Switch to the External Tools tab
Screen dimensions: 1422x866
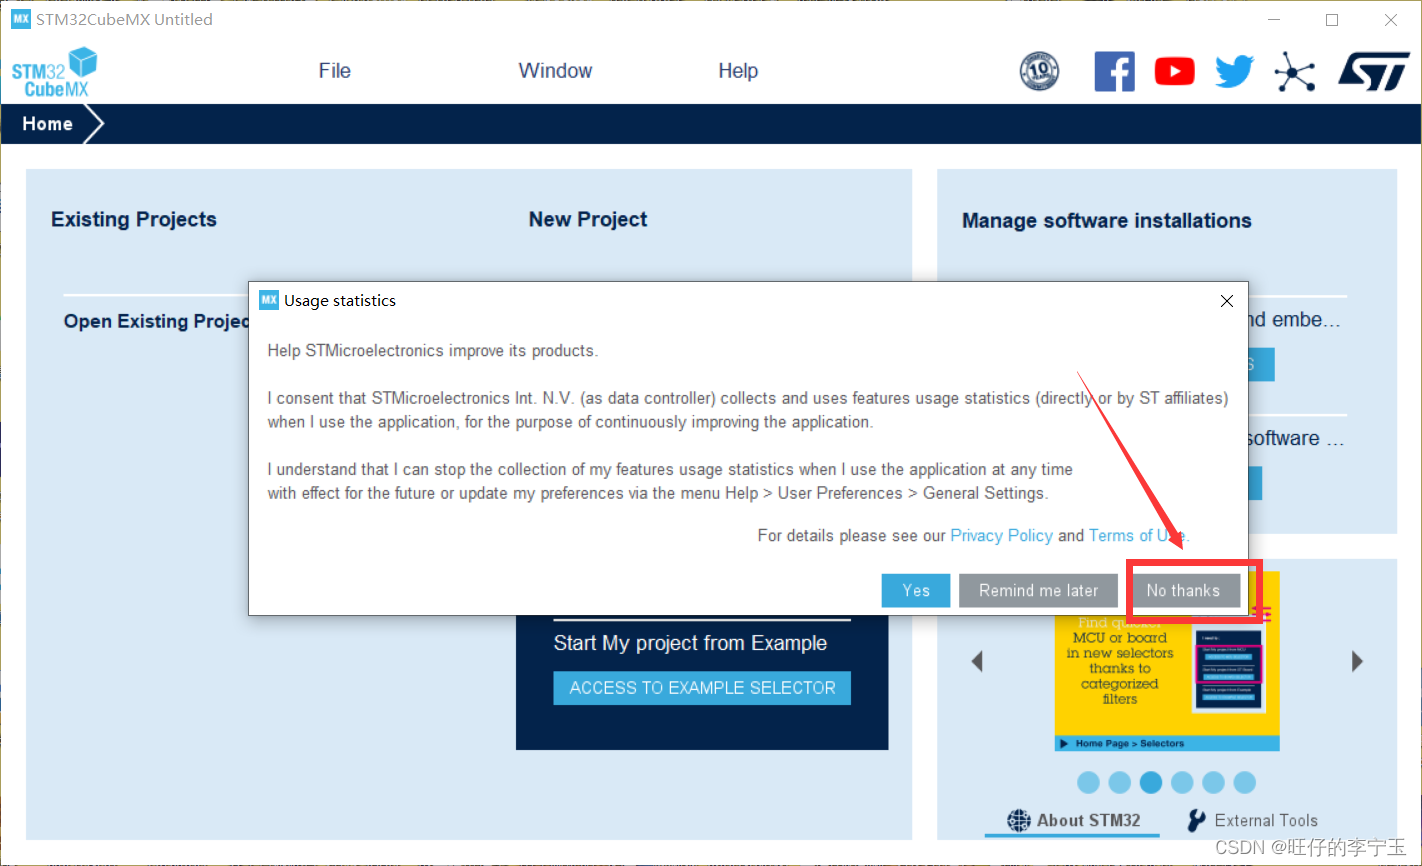1252,820
